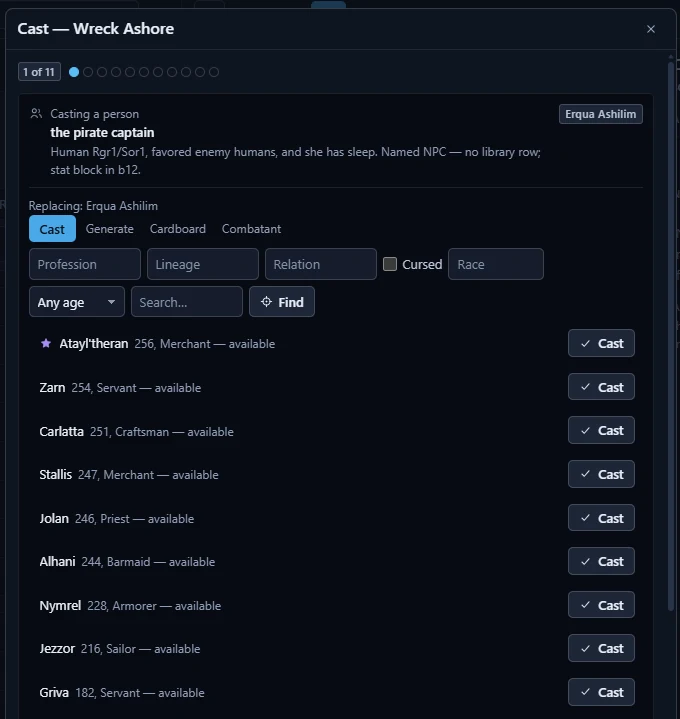This screenshot has width=680, height=719.
Task: Click the crosshair icon on Find button
Action: coord(266,302)
